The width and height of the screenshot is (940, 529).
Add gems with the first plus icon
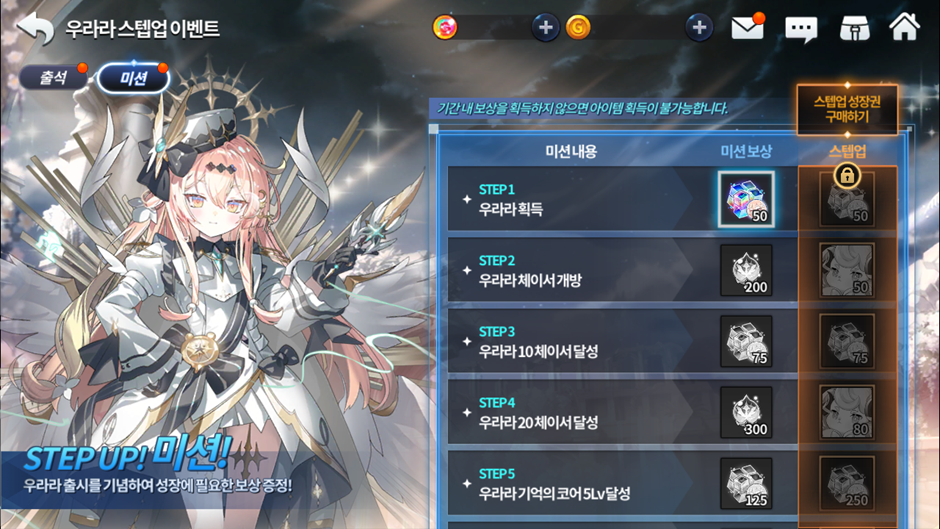[x=546, y=28]
